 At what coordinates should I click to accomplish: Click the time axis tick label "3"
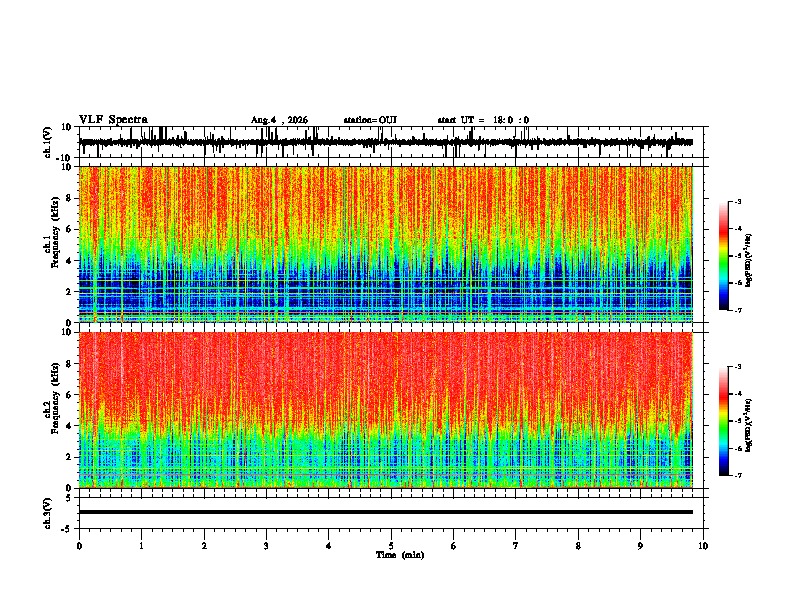(x=266, y=546)
